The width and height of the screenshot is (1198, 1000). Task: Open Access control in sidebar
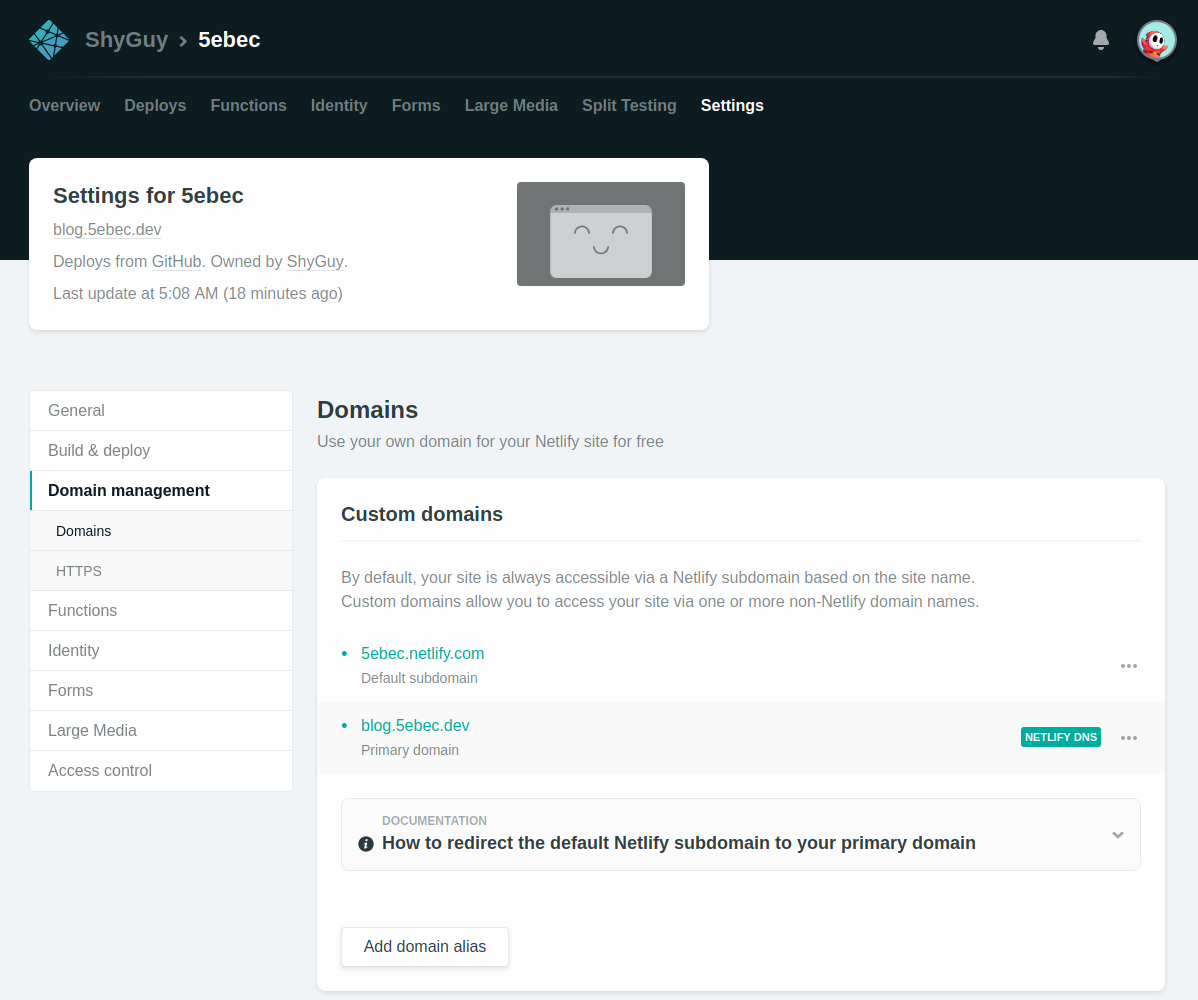tap(161, 771)
